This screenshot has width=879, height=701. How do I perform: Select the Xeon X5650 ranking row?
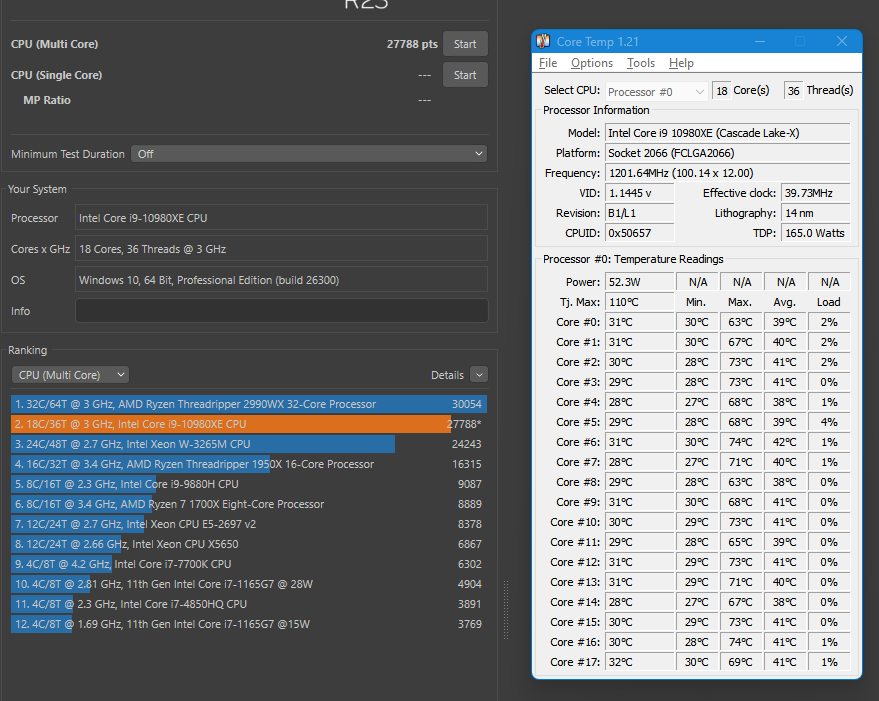click(x=249, y=544)
